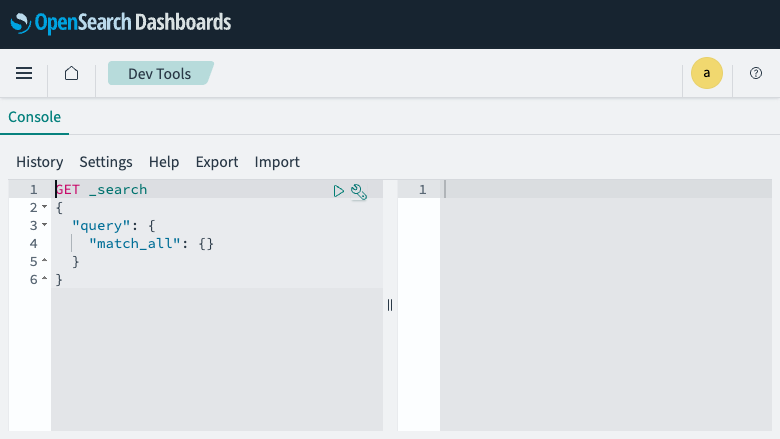Image resolution: width=780 pixels, height=439 pixels.
Task: Go to home via house icon
Action: point(72,73)
